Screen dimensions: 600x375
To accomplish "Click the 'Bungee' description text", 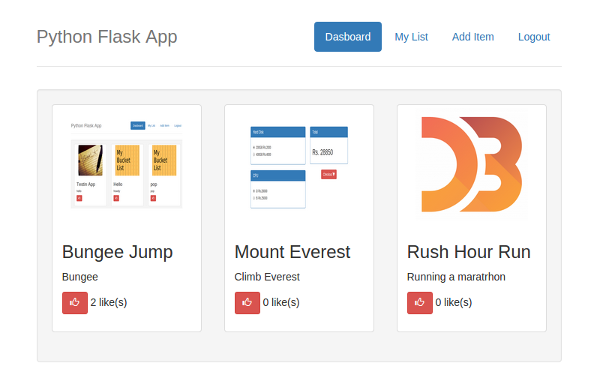I will (x=80, y=277).
